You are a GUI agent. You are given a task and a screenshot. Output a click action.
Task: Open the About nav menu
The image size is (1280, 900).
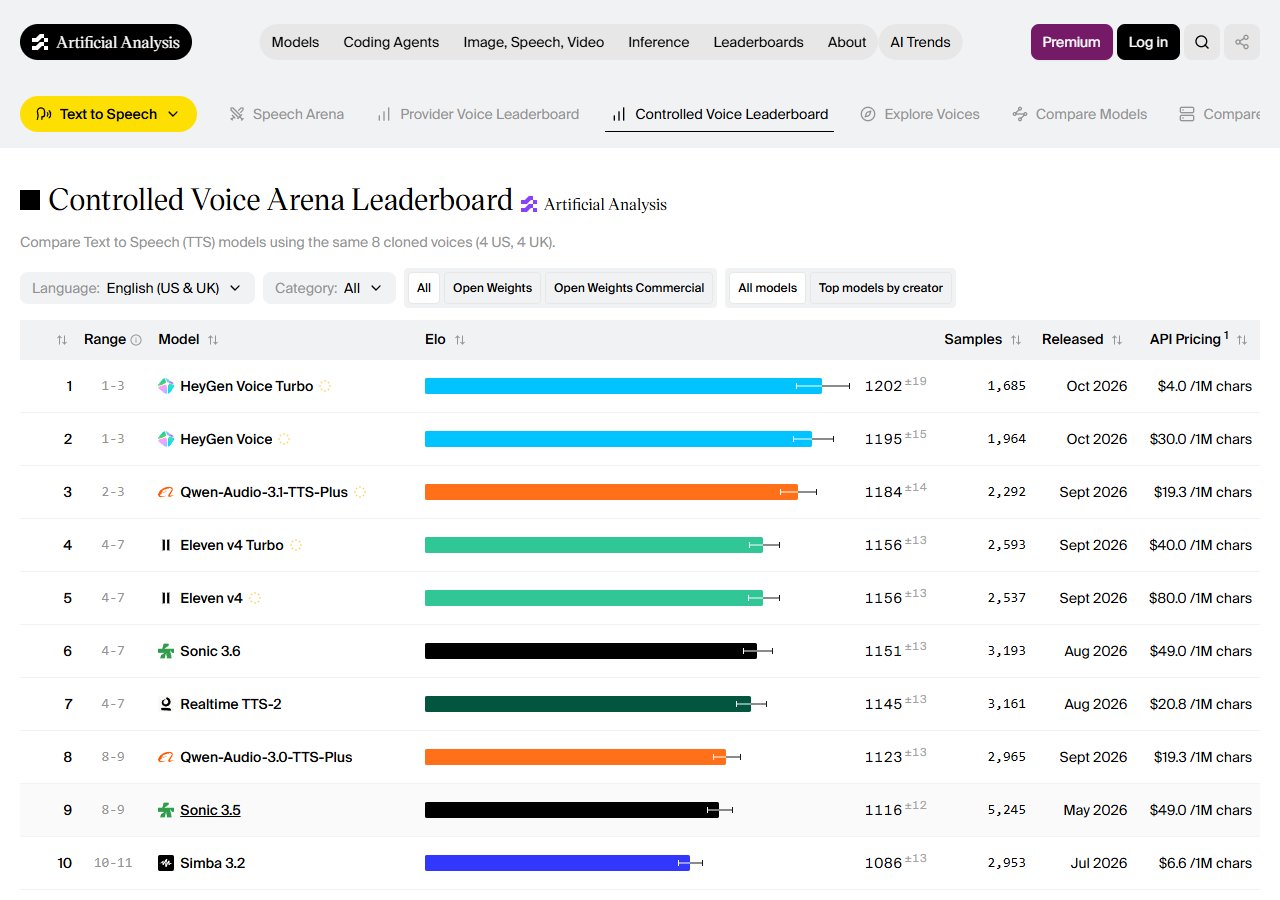pyautogui.click(x=847, y=42)
